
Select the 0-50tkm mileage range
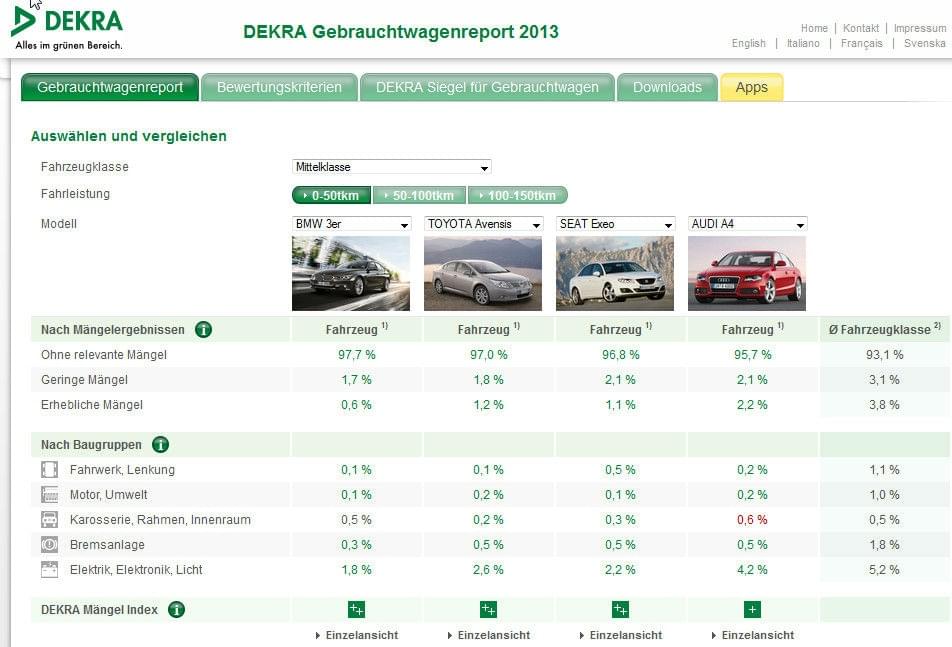[332, 195]
